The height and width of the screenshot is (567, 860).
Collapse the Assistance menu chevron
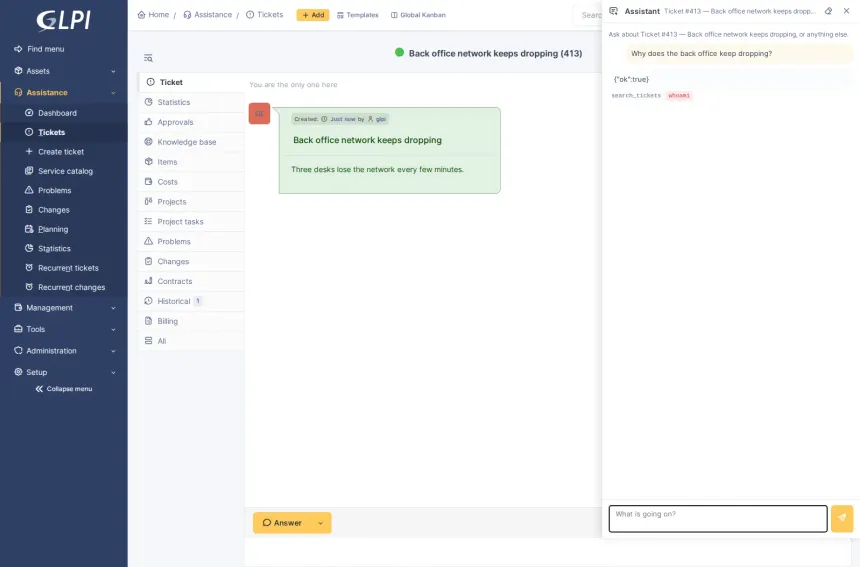[113, 93]
